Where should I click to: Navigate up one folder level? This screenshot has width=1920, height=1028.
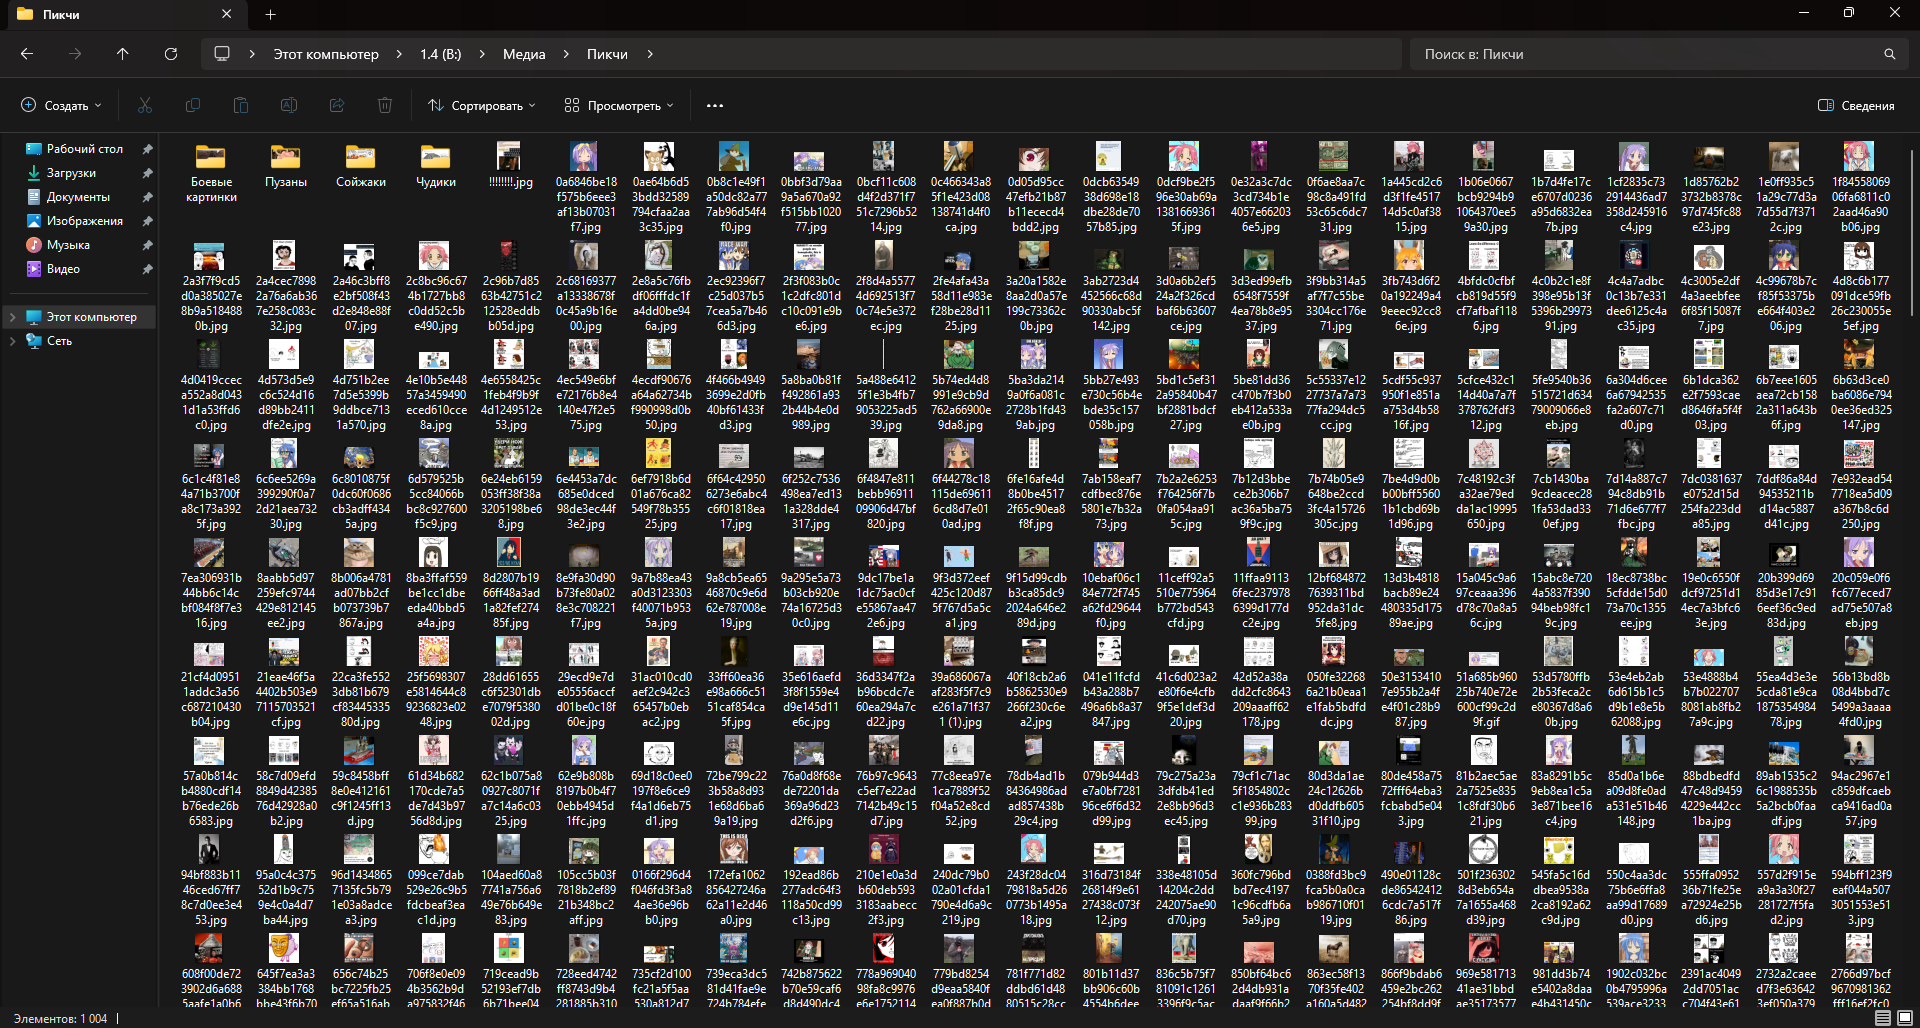(123, 54)
